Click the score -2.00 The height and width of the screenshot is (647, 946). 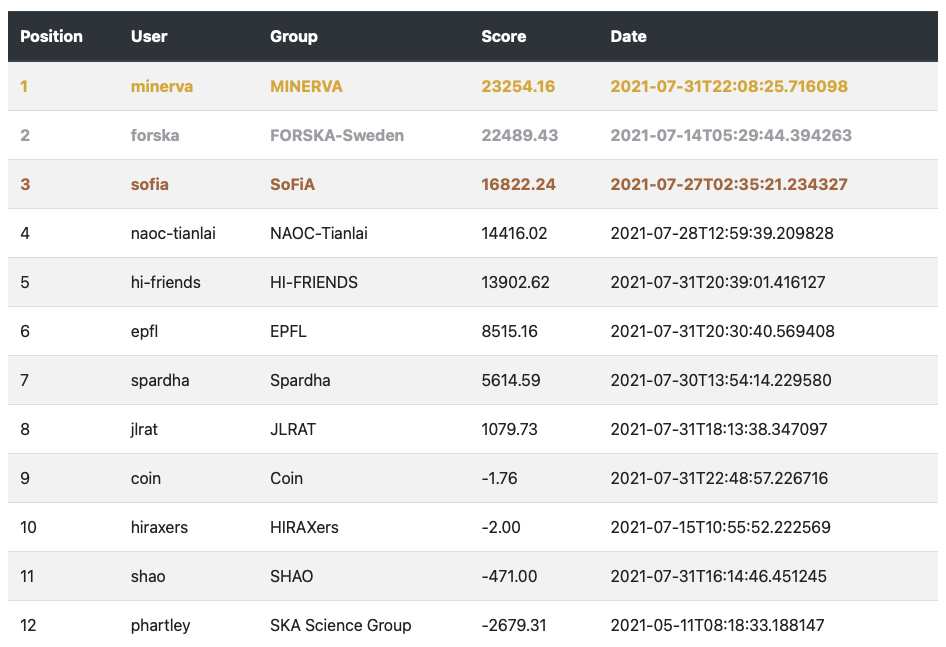pyautogui.click(x=501, y=527)
